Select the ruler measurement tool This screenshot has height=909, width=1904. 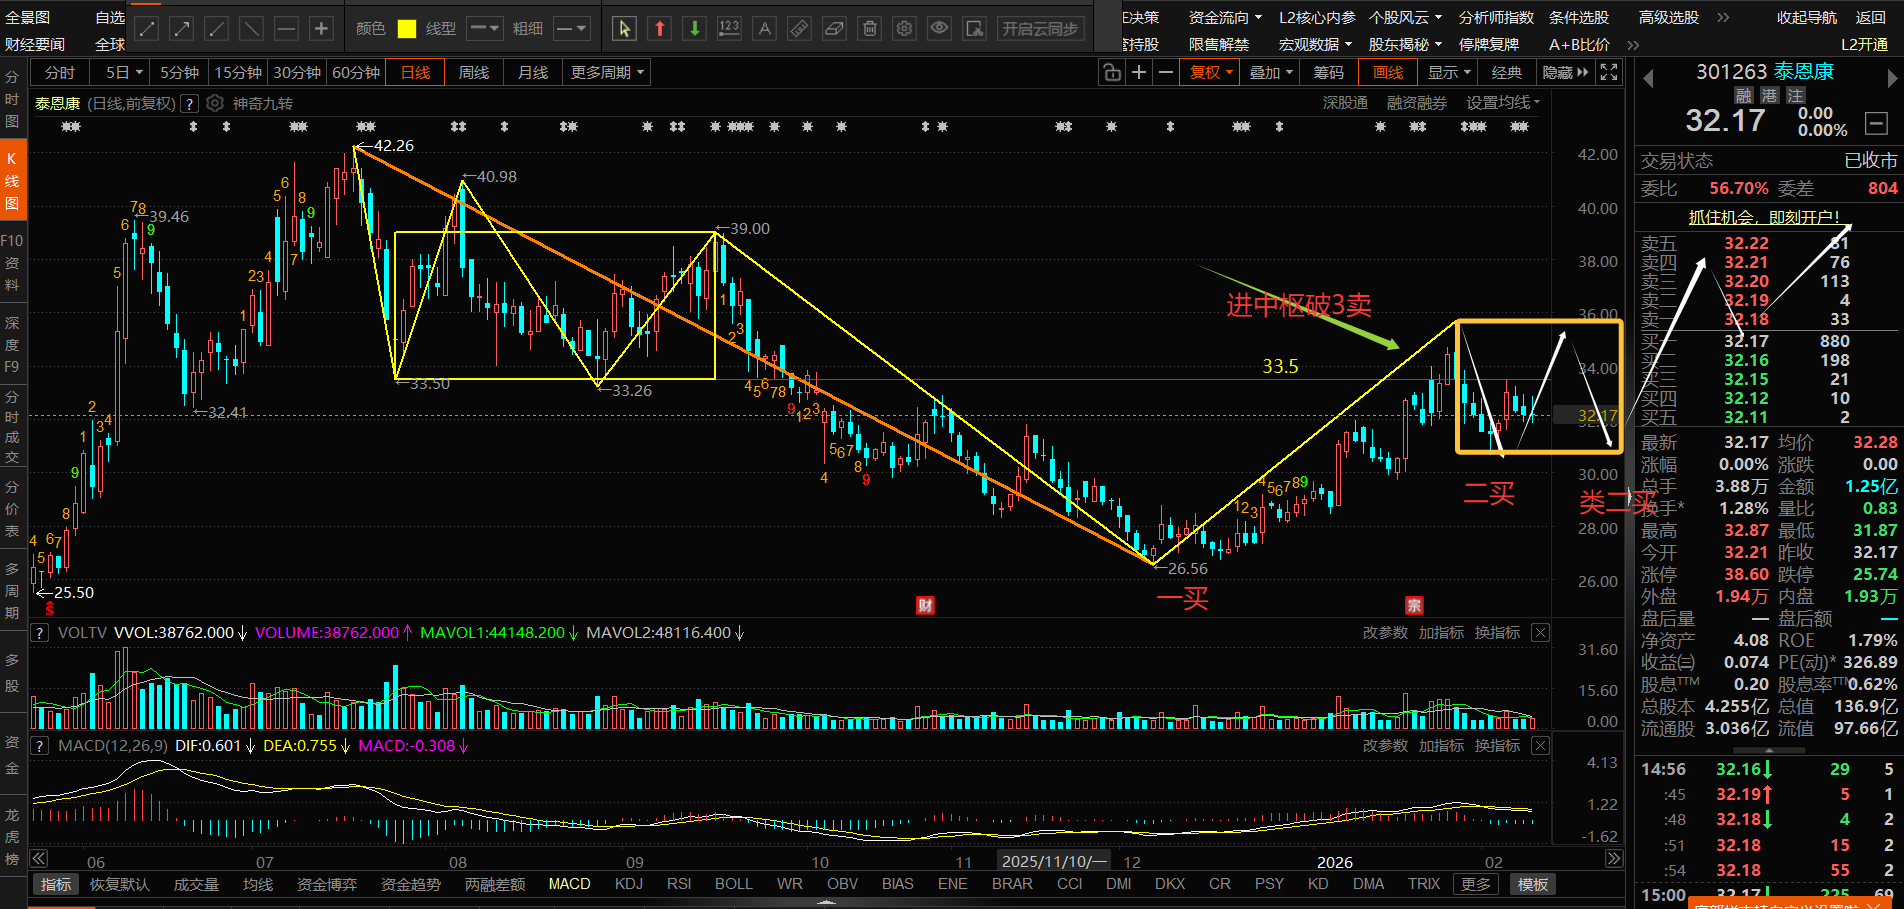pyautogui.click(x=799, y=29)
